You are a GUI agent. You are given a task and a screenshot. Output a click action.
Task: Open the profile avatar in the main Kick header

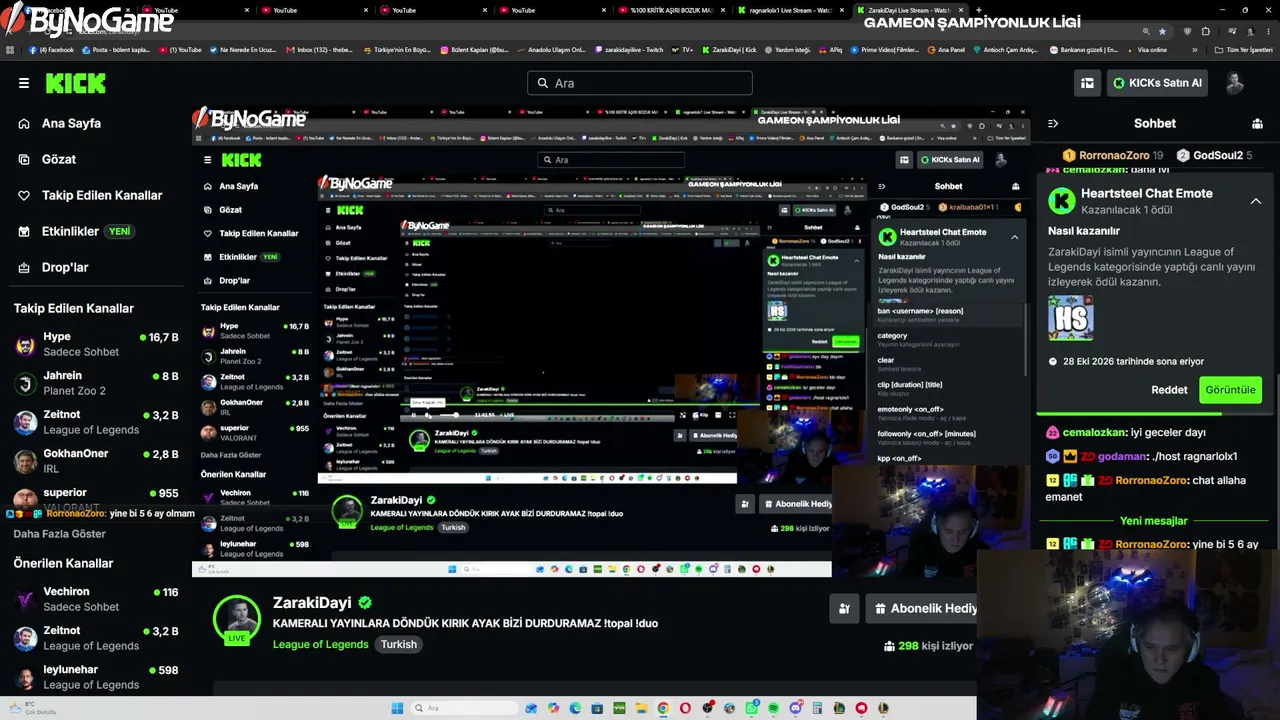(x=1235, y=83)
